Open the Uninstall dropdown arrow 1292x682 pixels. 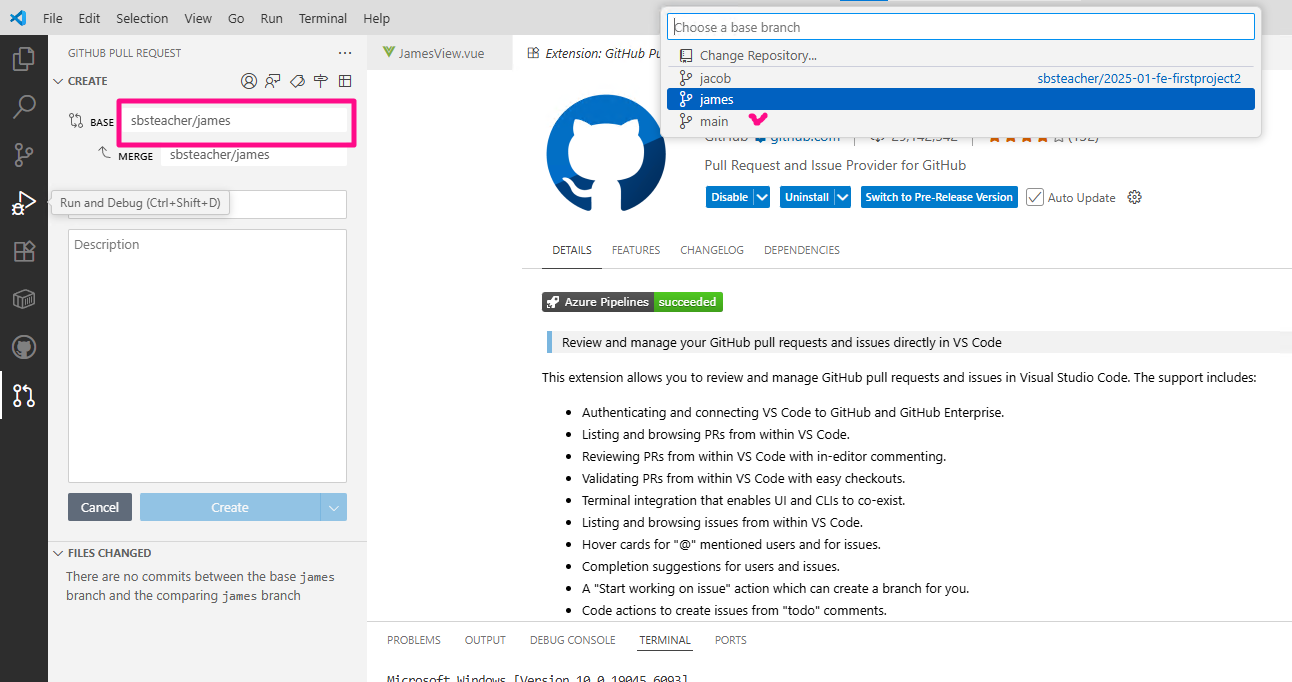pyautogui.click(x=842, y=197)
